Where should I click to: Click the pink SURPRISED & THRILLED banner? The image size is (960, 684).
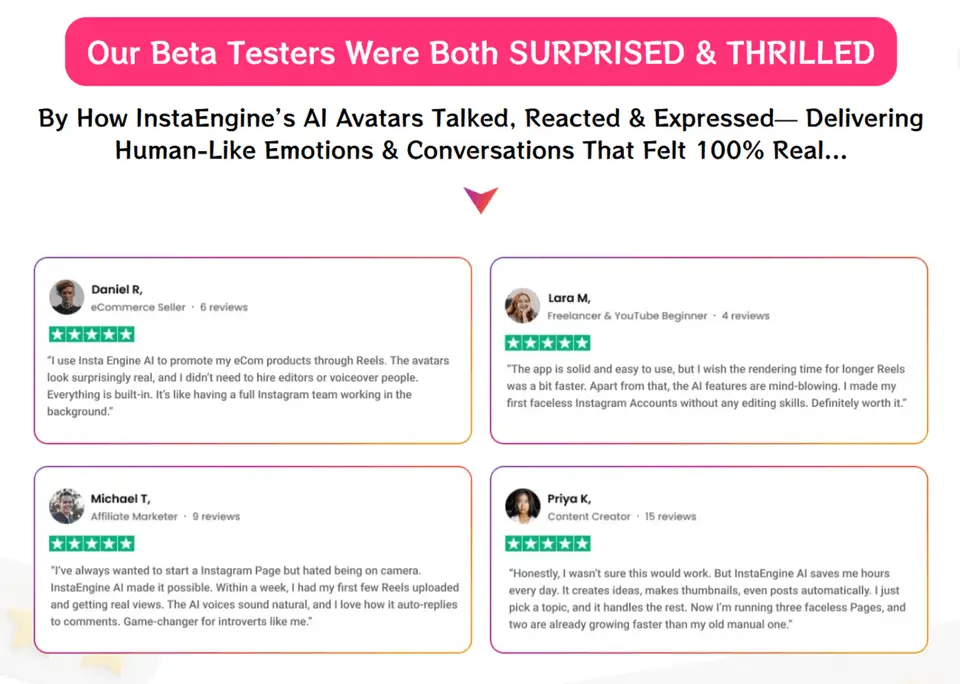pos(480,52)
